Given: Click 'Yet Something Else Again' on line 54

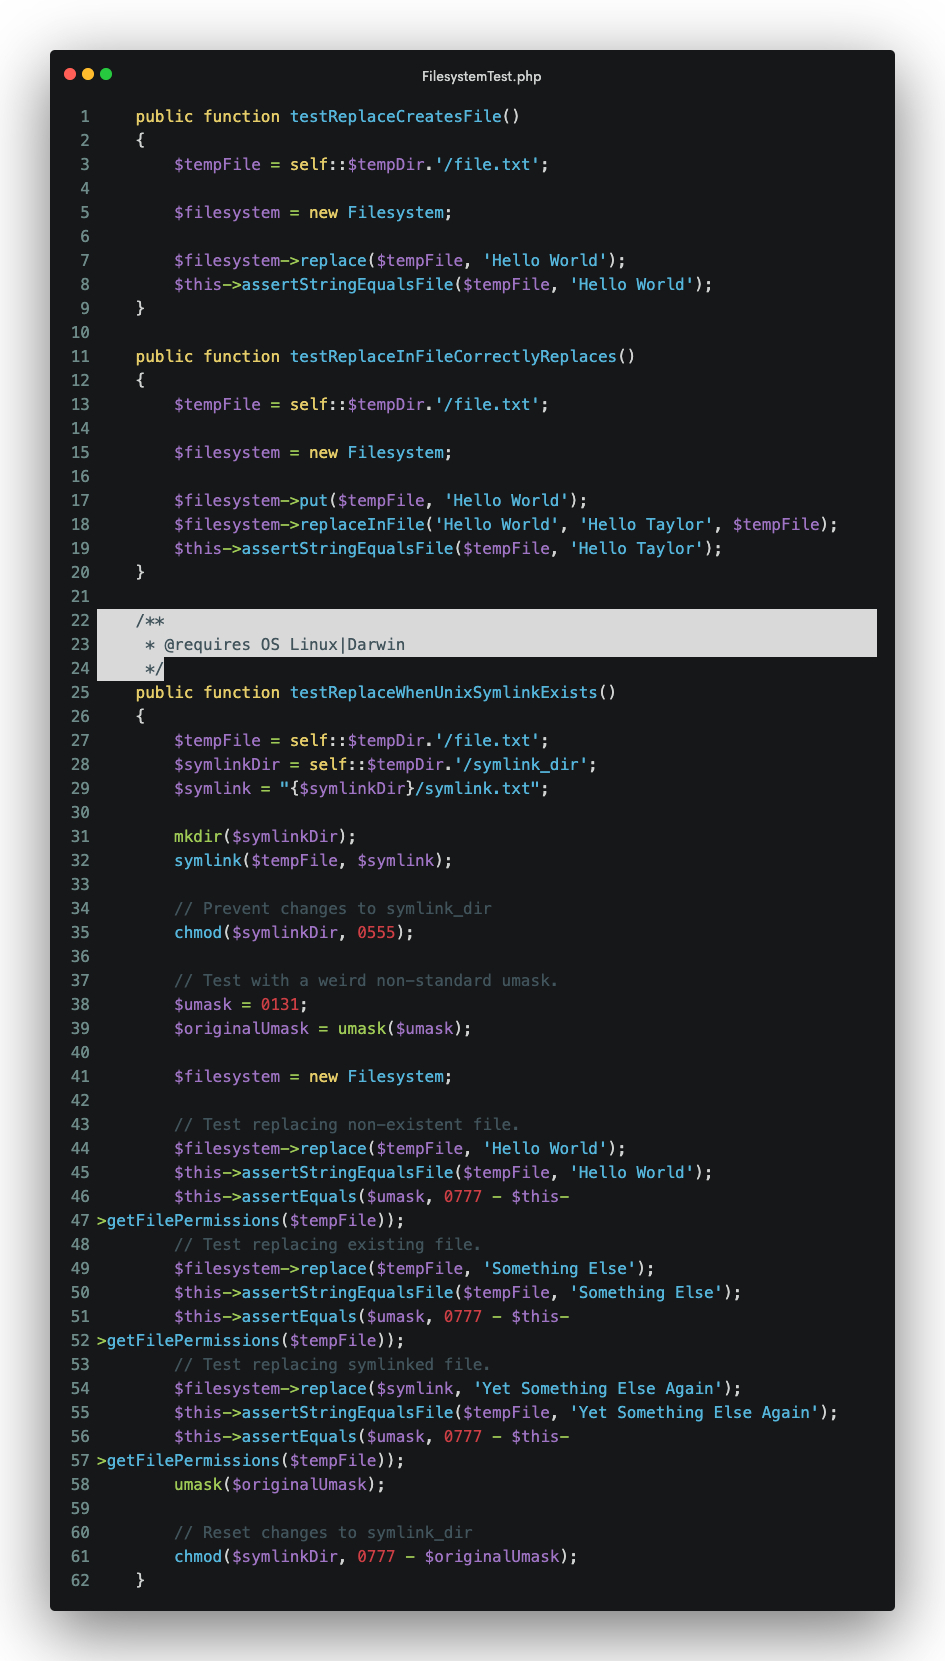Looking at the screenshot, I should click(x=598, y=1388).
